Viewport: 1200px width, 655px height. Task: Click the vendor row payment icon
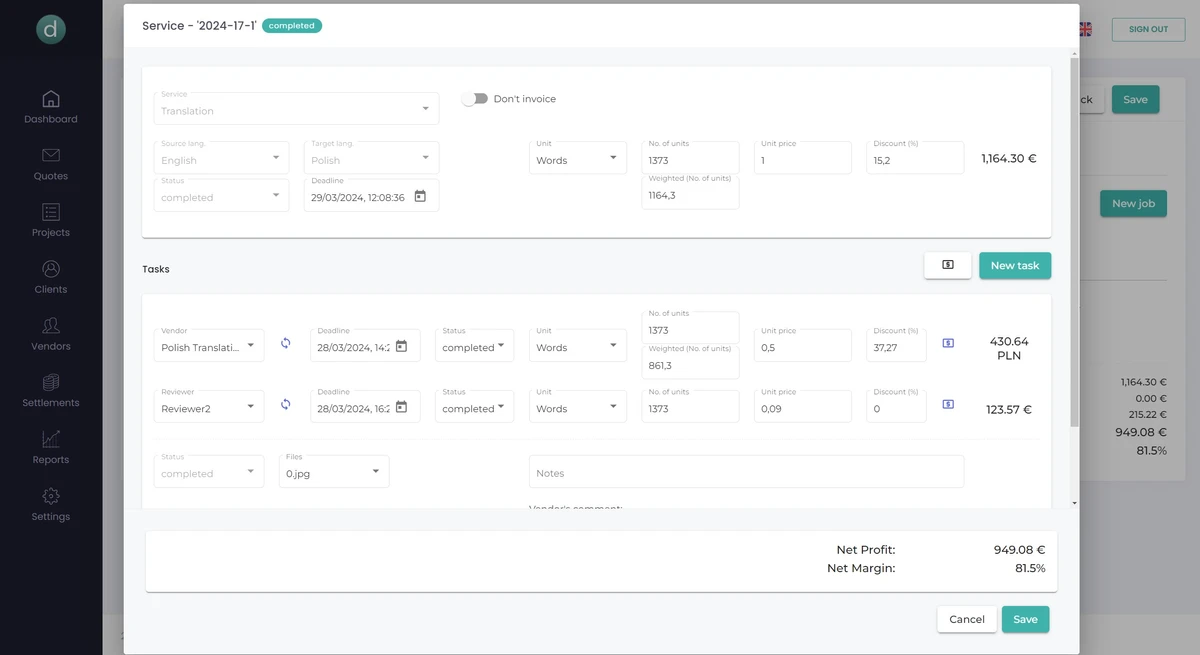(948, 343)
